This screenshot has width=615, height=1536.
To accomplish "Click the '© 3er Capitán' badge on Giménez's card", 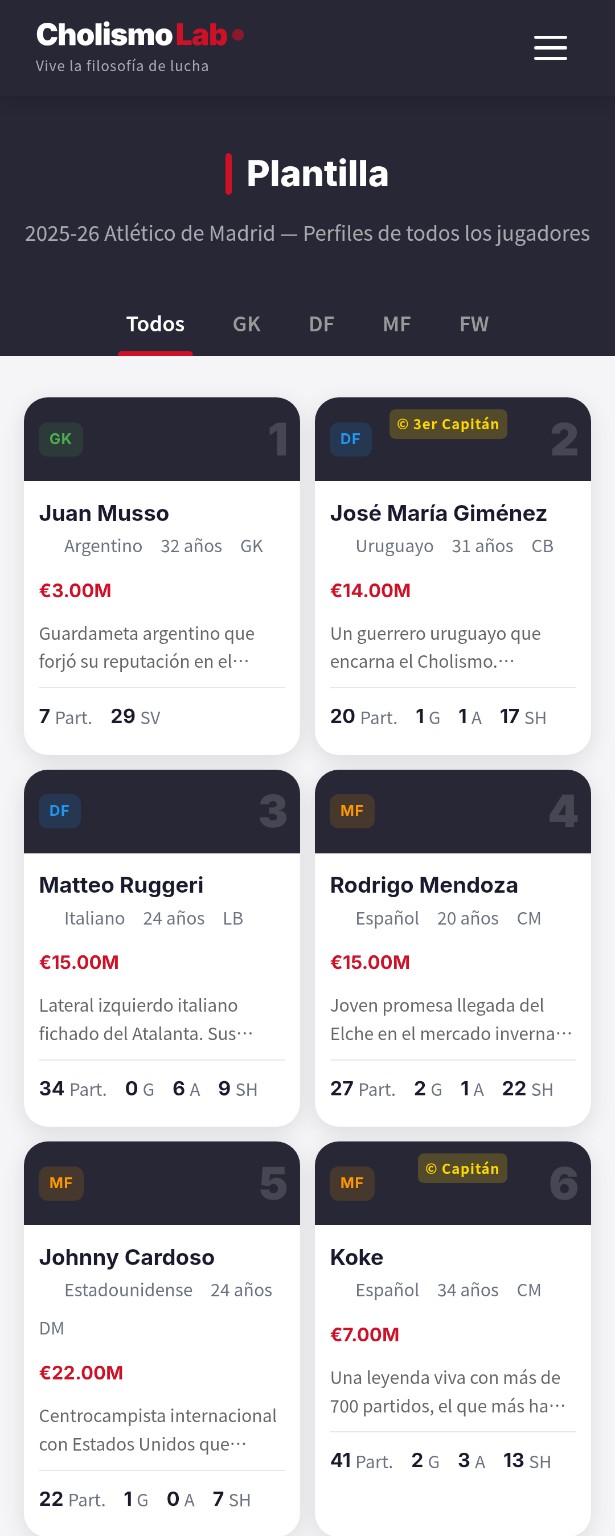I will 448,423.
